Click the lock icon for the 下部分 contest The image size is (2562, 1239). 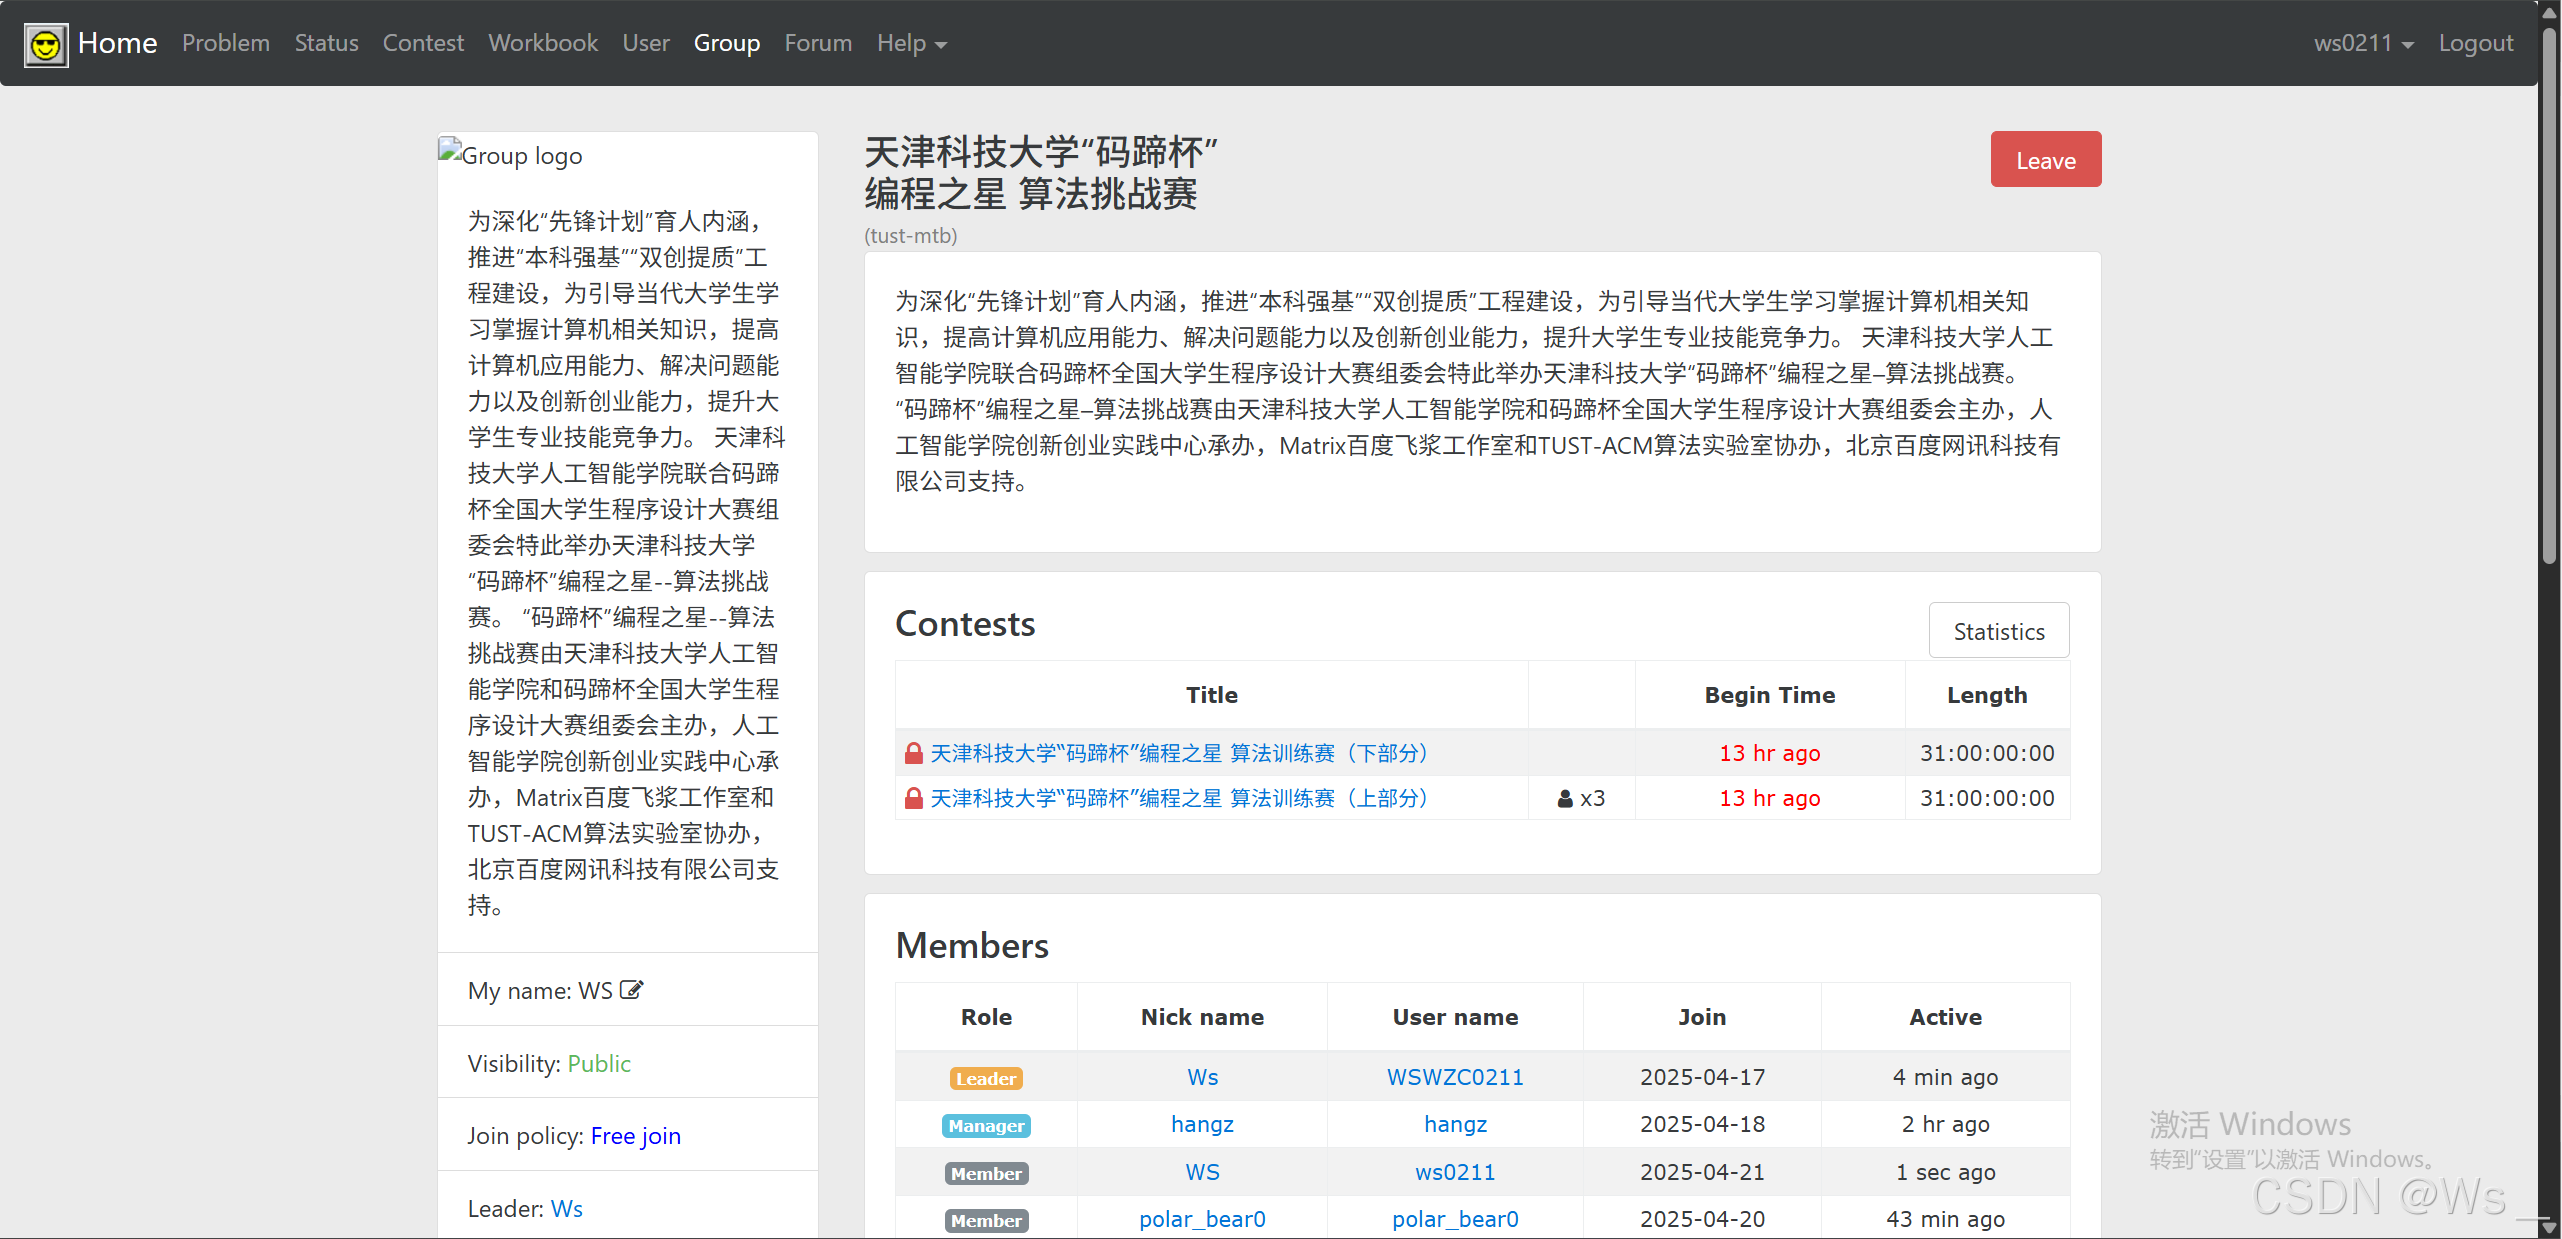tap(913, 753)
